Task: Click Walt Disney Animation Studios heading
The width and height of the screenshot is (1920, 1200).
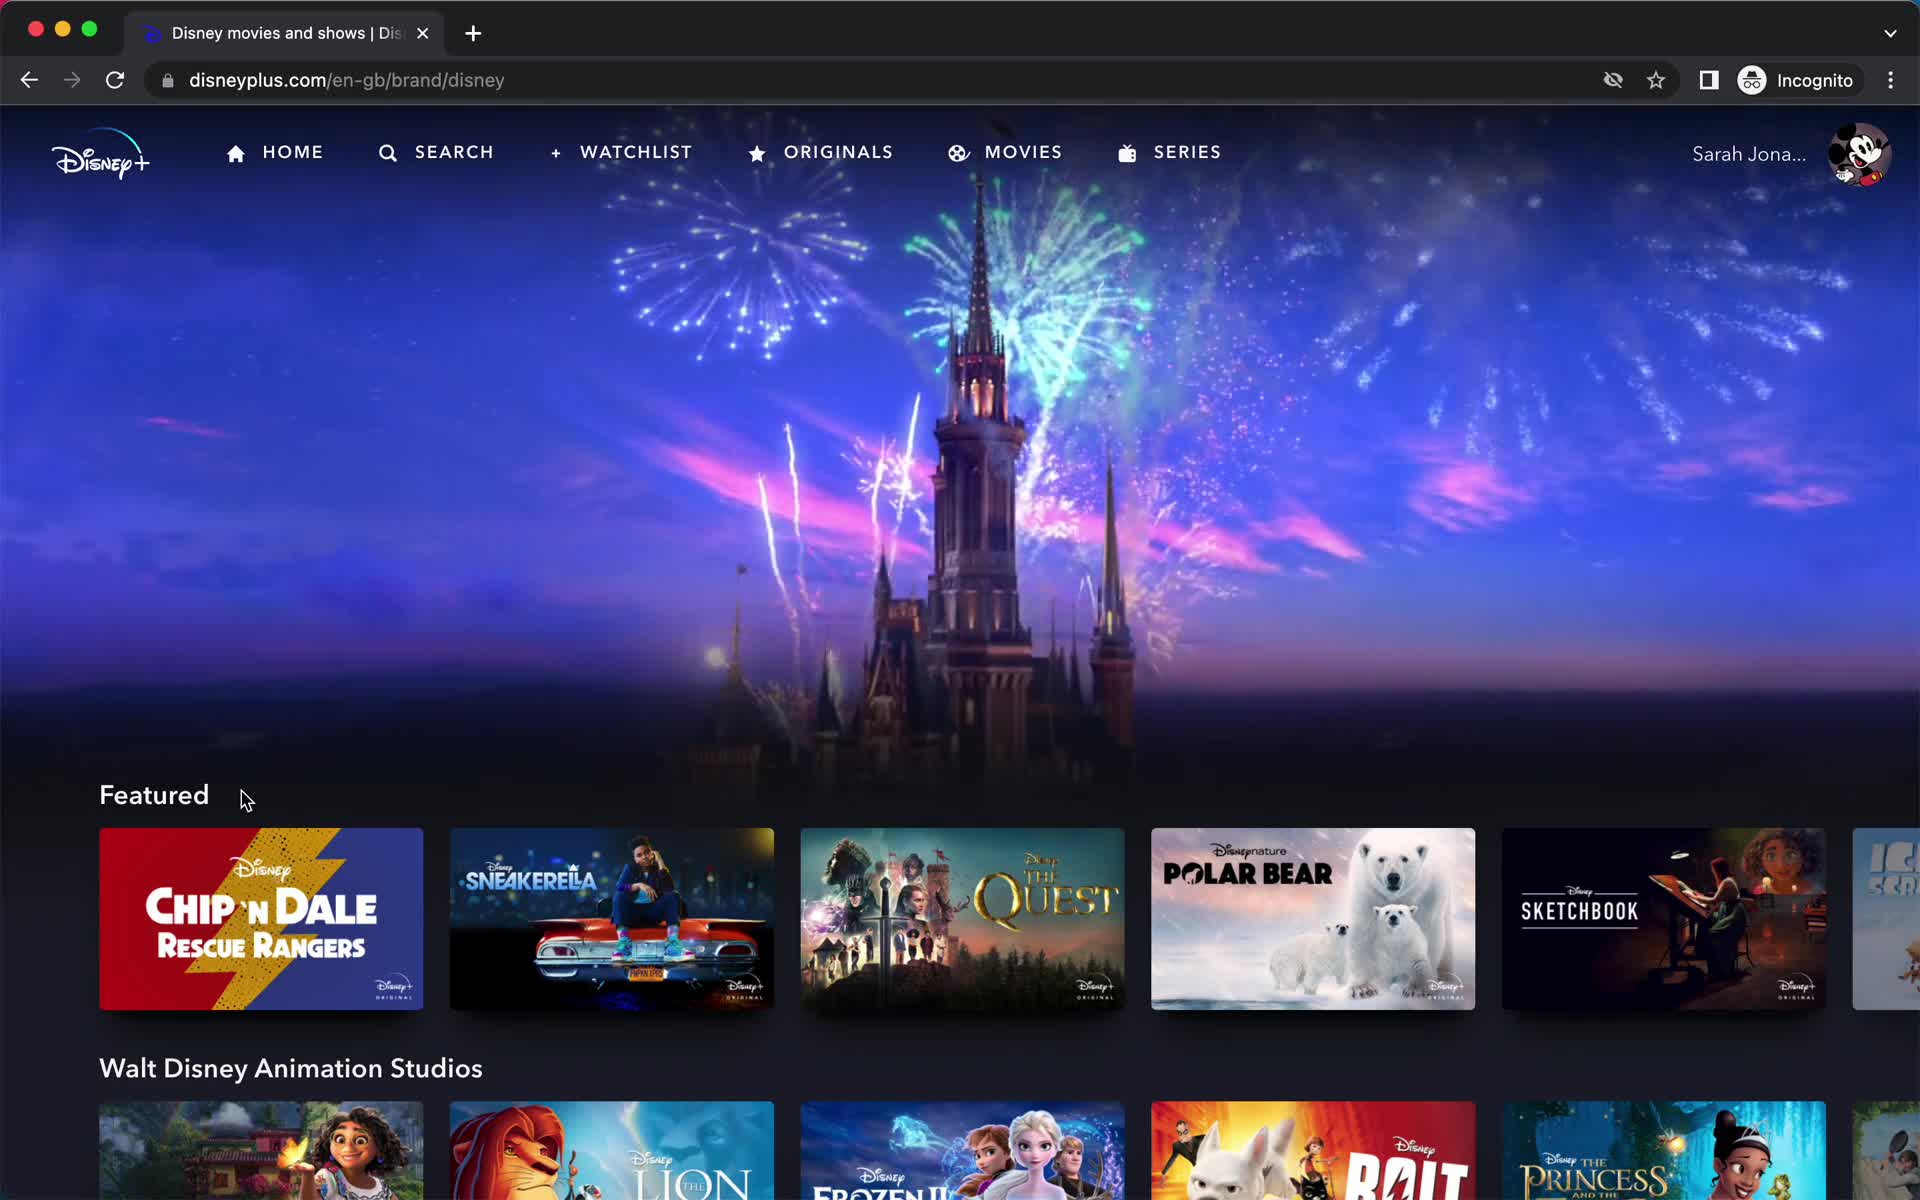Action: [x=291, y=1068]
